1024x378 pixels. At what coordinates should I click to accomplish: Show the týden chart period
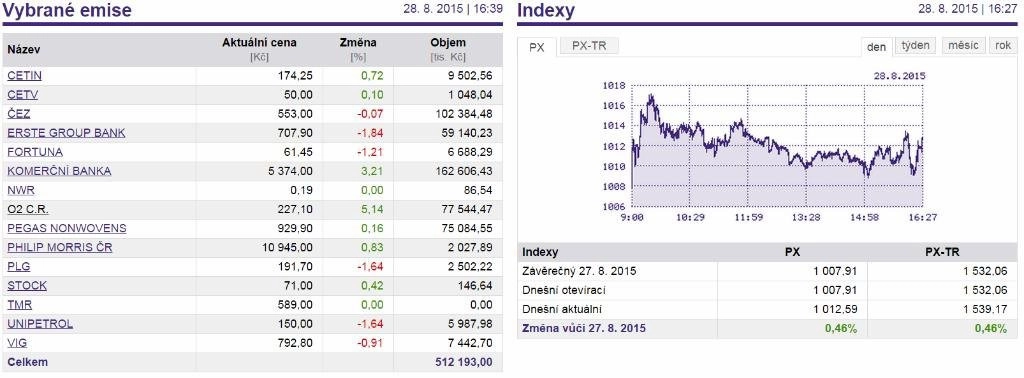(x=915, y=46)
